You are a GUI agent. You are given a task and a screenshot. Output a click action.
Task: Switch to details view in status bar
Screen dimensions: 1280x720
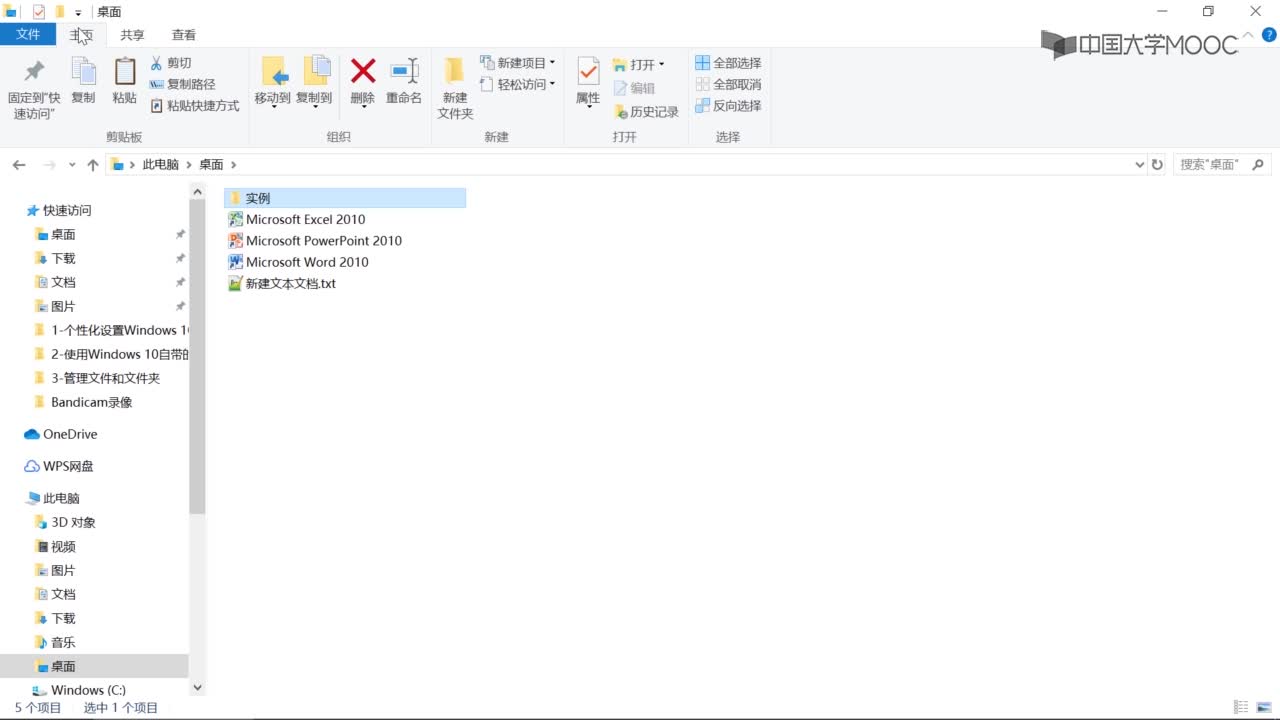click(1241, 707)
